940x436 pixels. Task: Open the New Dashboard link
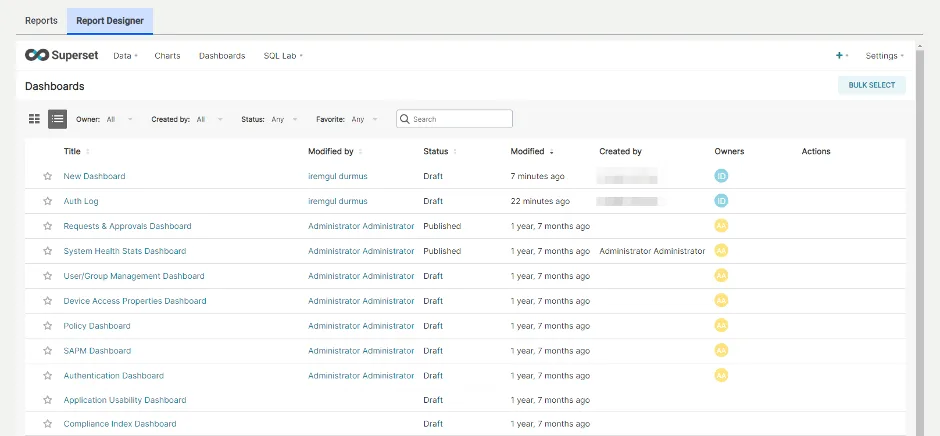coord(94,176)
